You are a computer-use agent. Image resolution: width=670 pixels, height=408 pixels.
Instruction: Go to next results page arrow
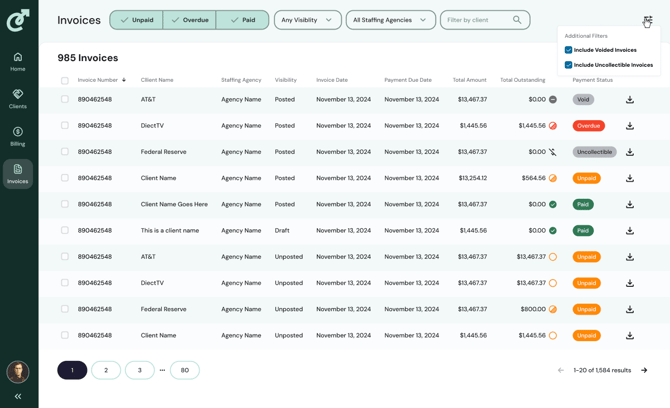[644, 370]
